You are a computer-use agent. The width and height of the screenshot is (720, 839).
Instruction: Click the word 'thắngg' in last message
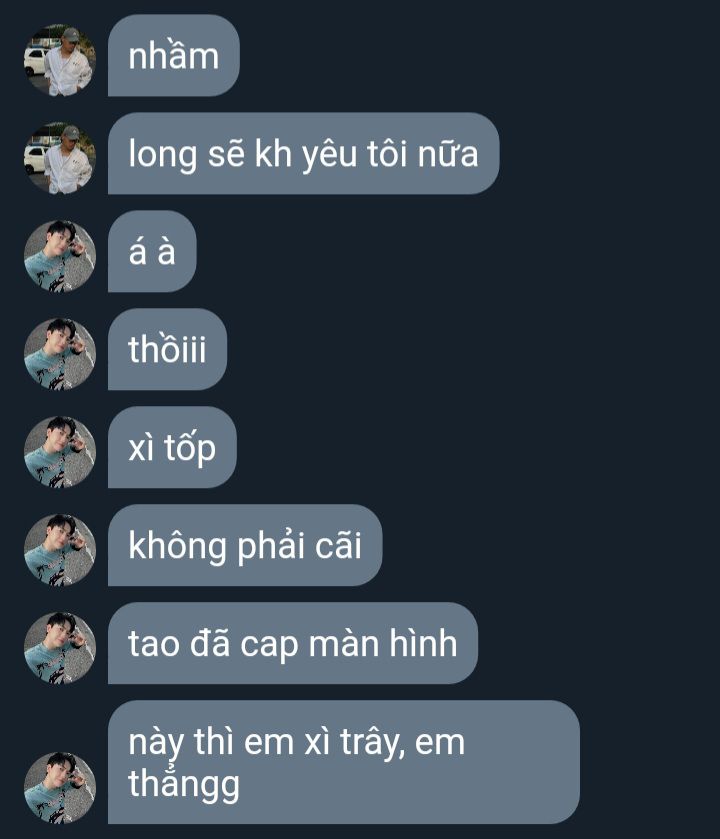coord(183,784)
